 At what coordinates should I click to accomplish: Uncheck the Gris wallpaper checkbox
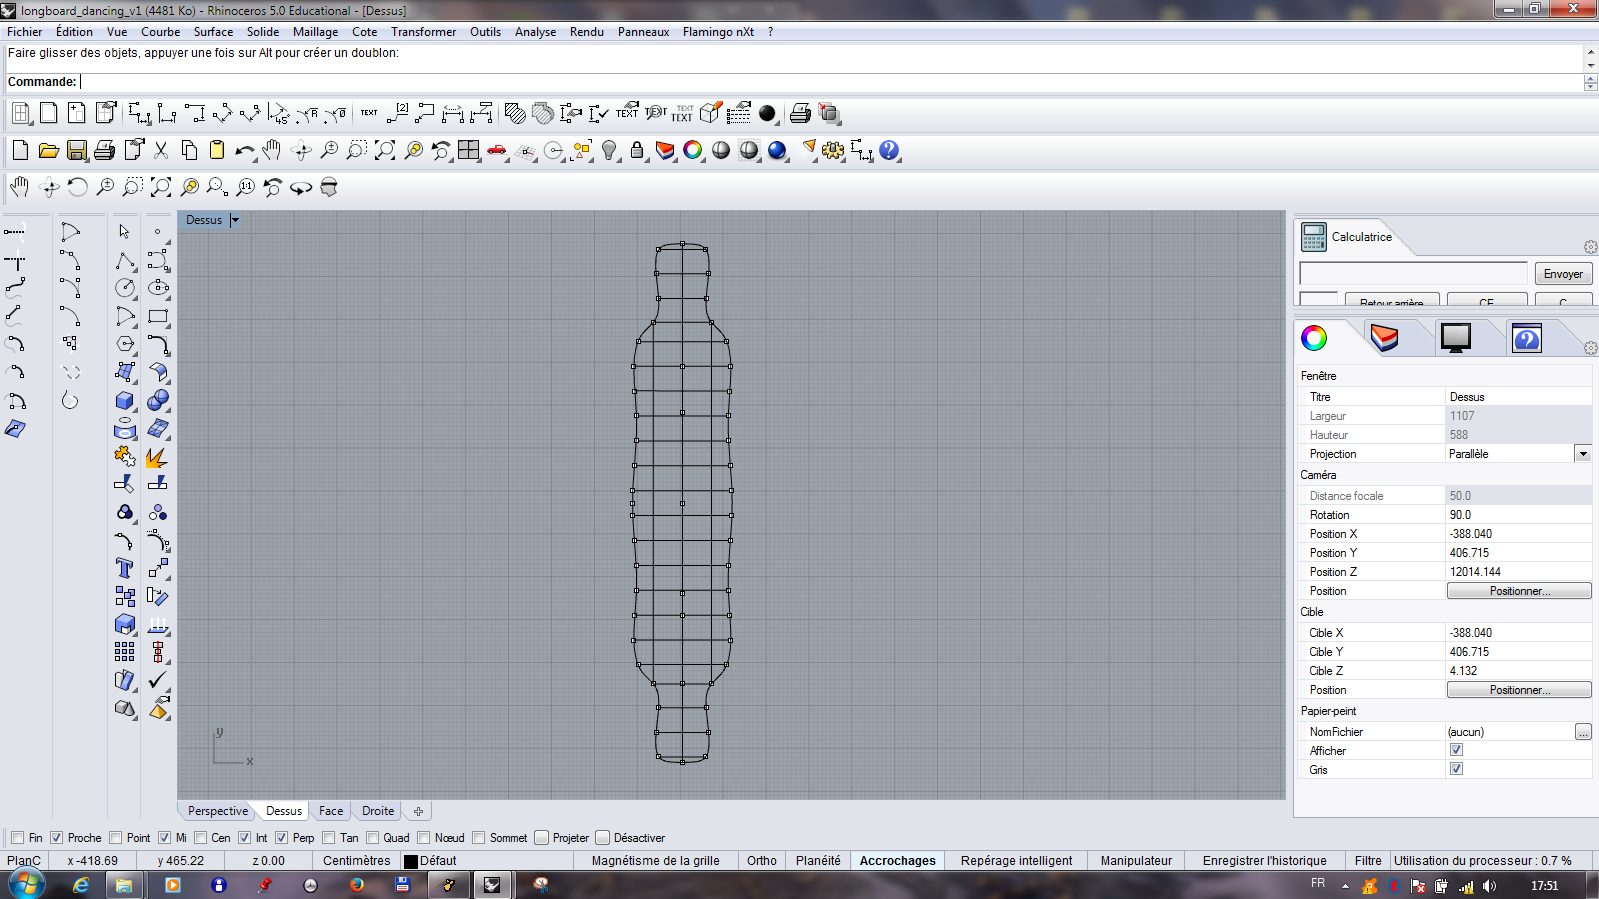1456,769
